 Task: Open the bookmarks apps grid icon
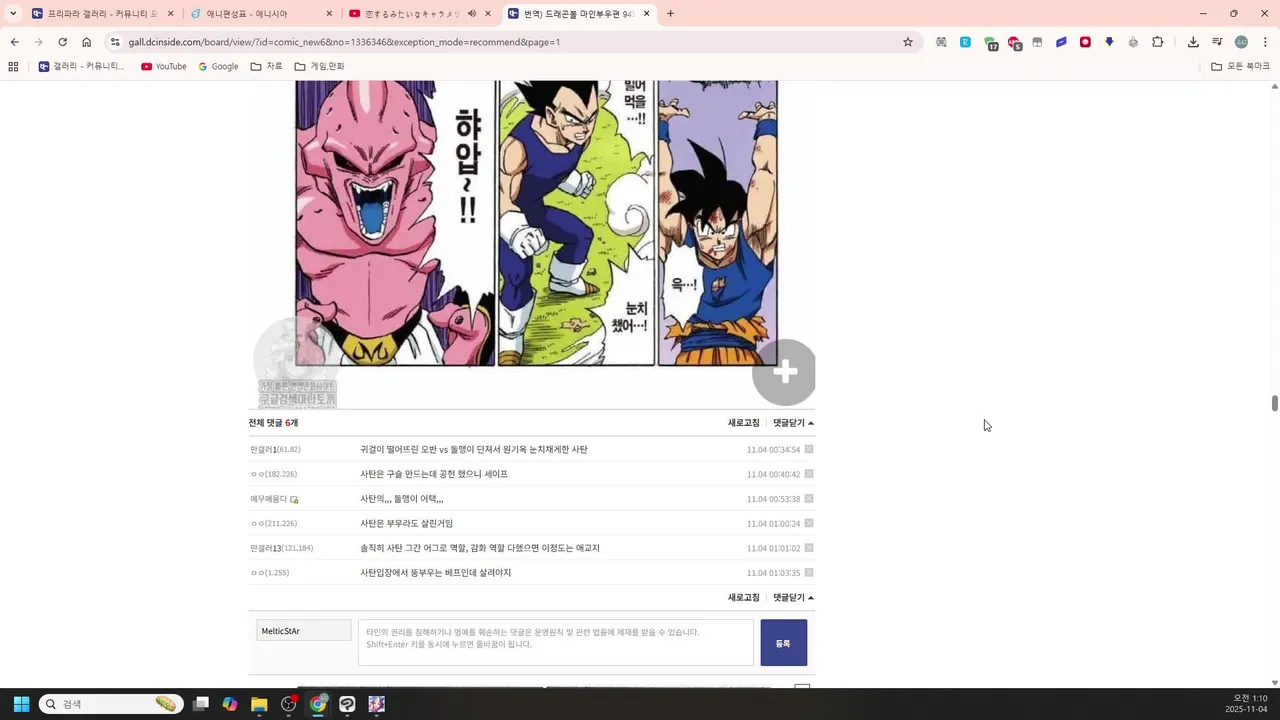pyautogui.click(x=13, y=66)
